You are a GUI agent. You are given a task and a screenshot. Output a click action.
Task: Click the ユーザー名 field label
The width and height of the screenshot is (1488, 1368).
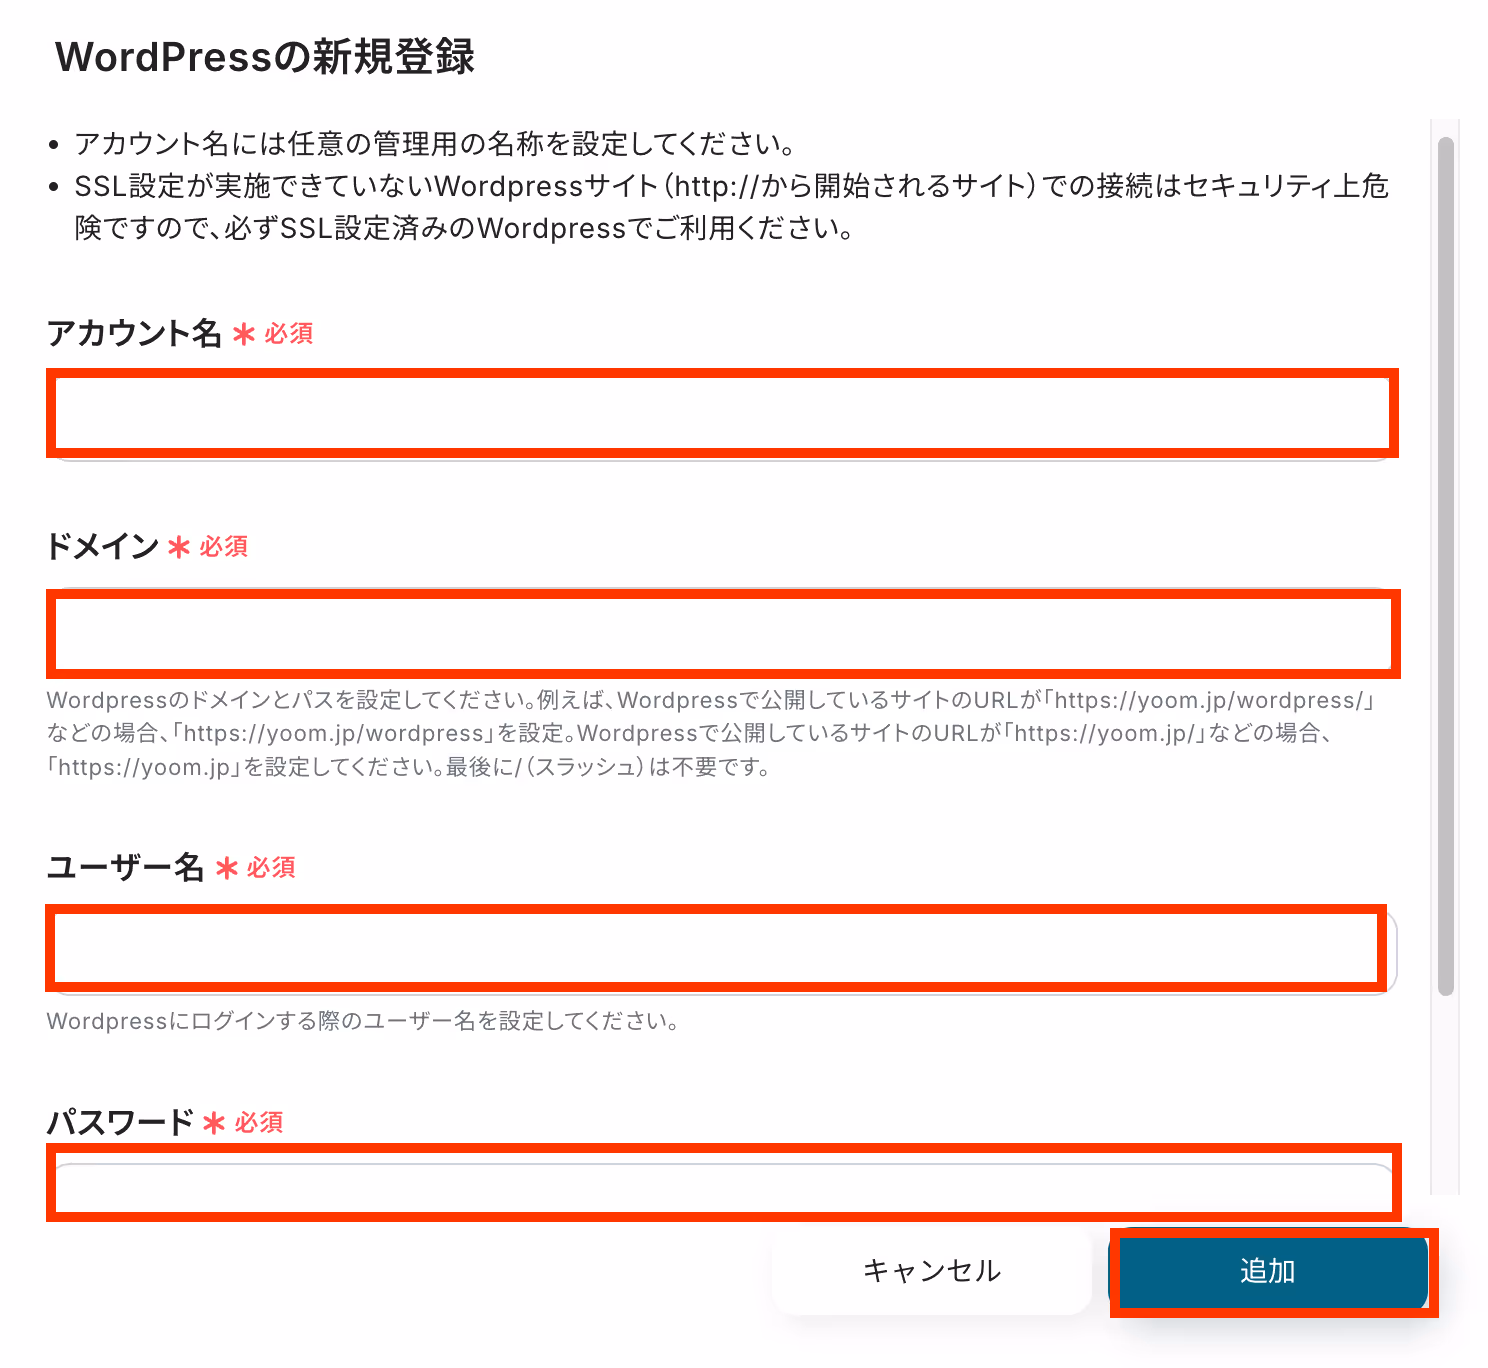coord(125,867)
